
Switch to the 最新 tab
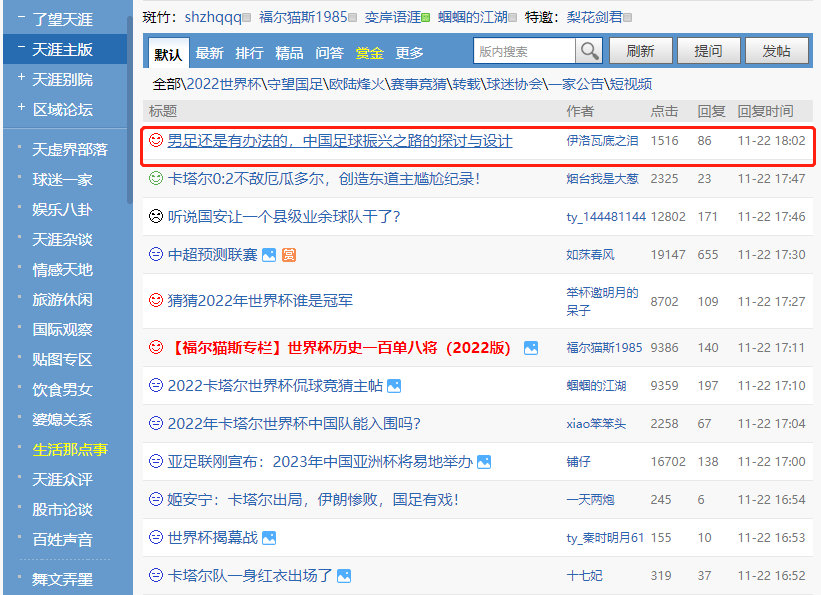pos(209,53)
